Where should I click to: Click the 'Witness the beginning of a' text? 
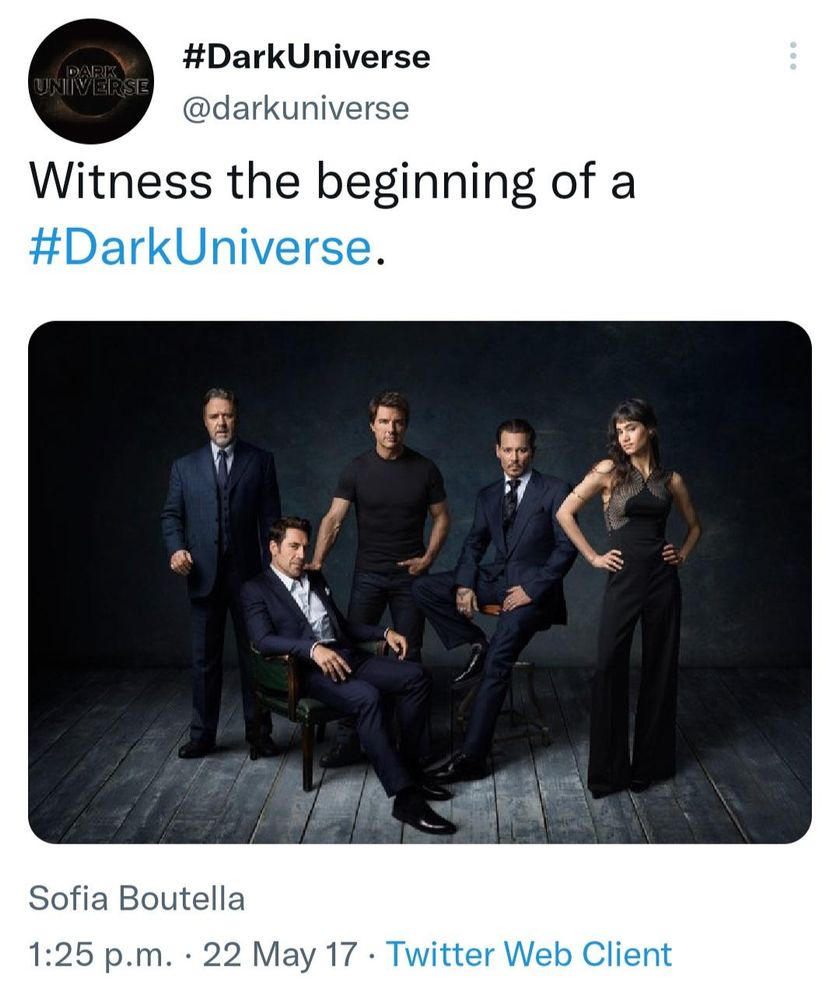(x=332, y=183)
